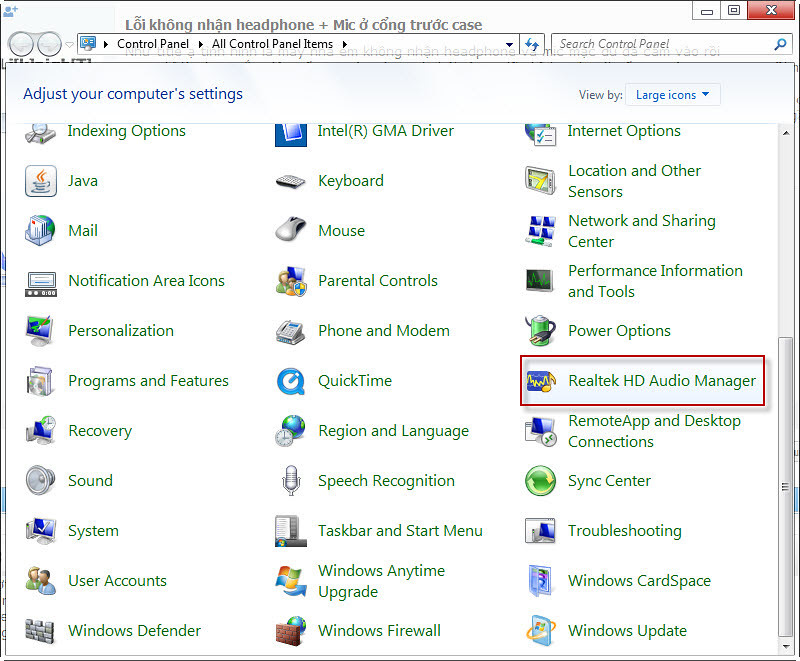Screen dimensions: 800x661
Task: Click the Windows CardSpace icon
Action: 541,581
